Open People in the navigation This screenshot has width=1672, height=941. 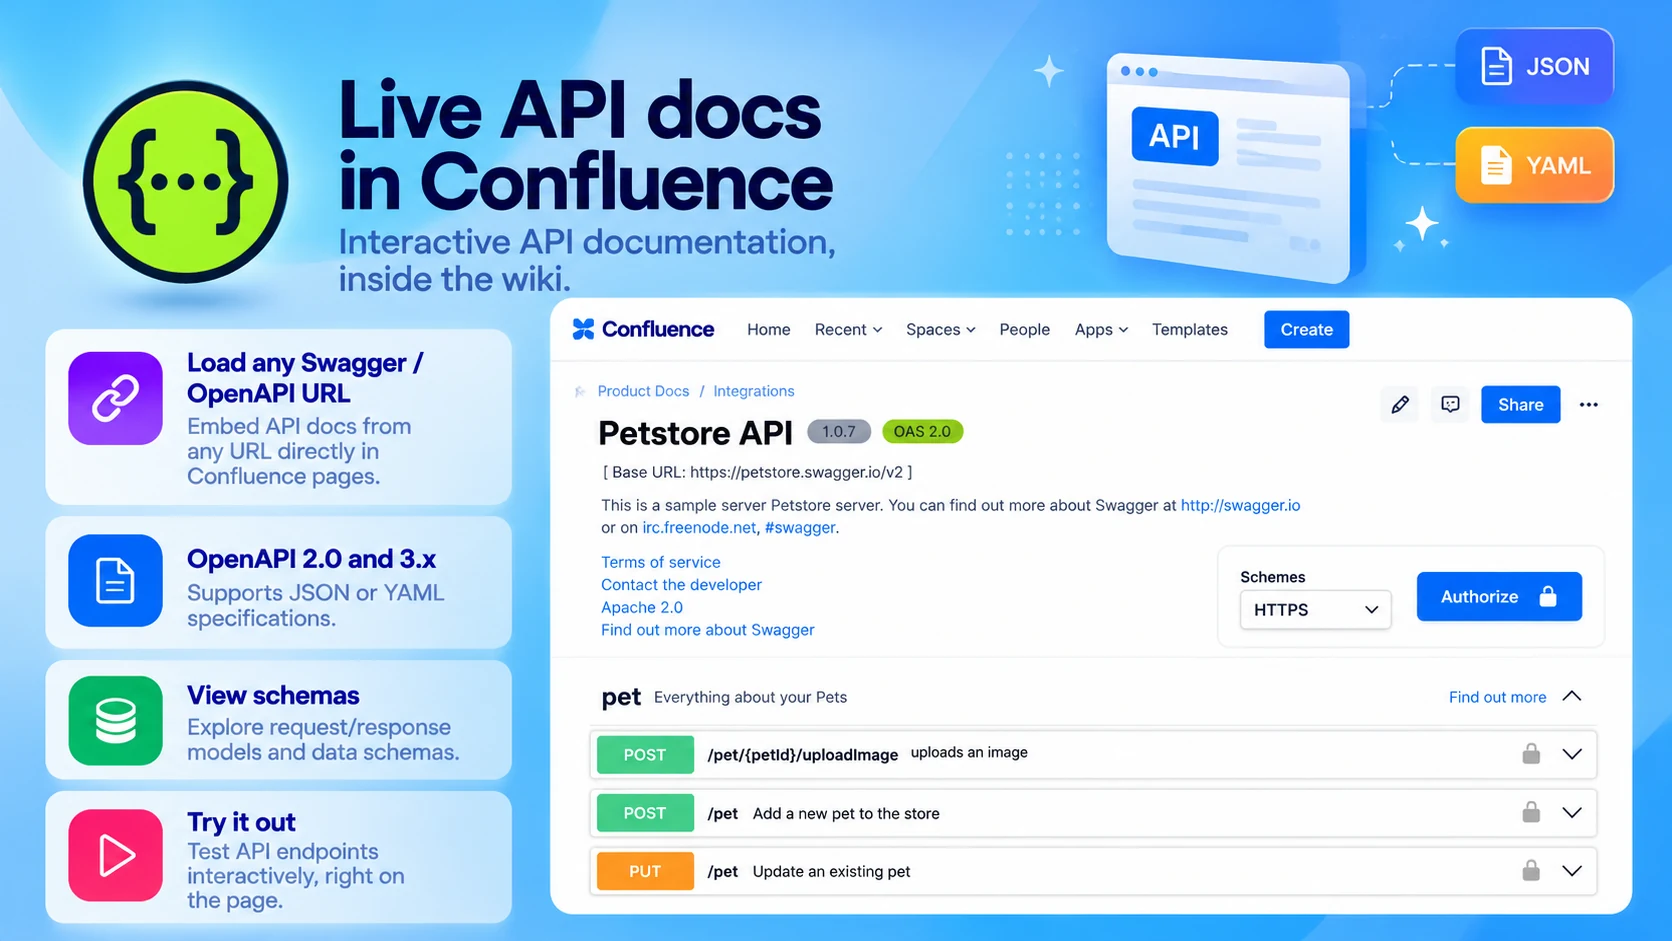tap(1024, 329)
